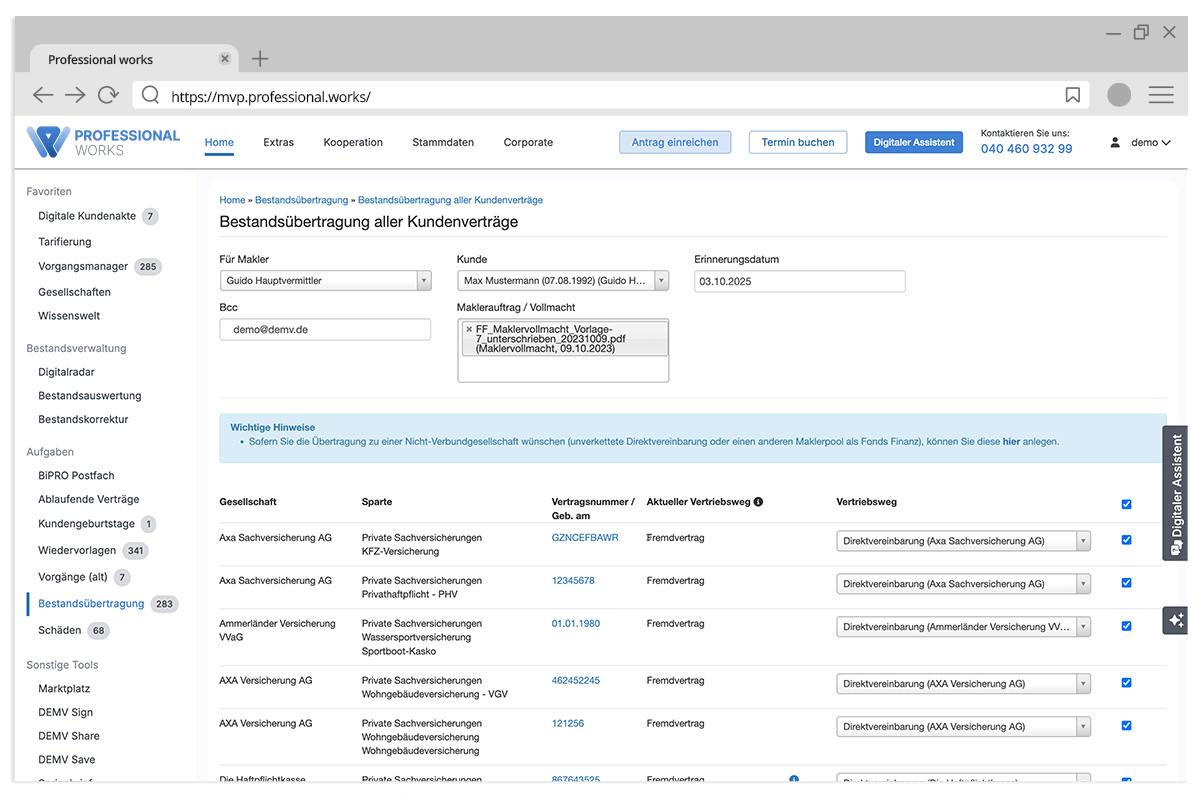Uncheck the contract 462452245 row checkbox

[x=1126, y=683]
